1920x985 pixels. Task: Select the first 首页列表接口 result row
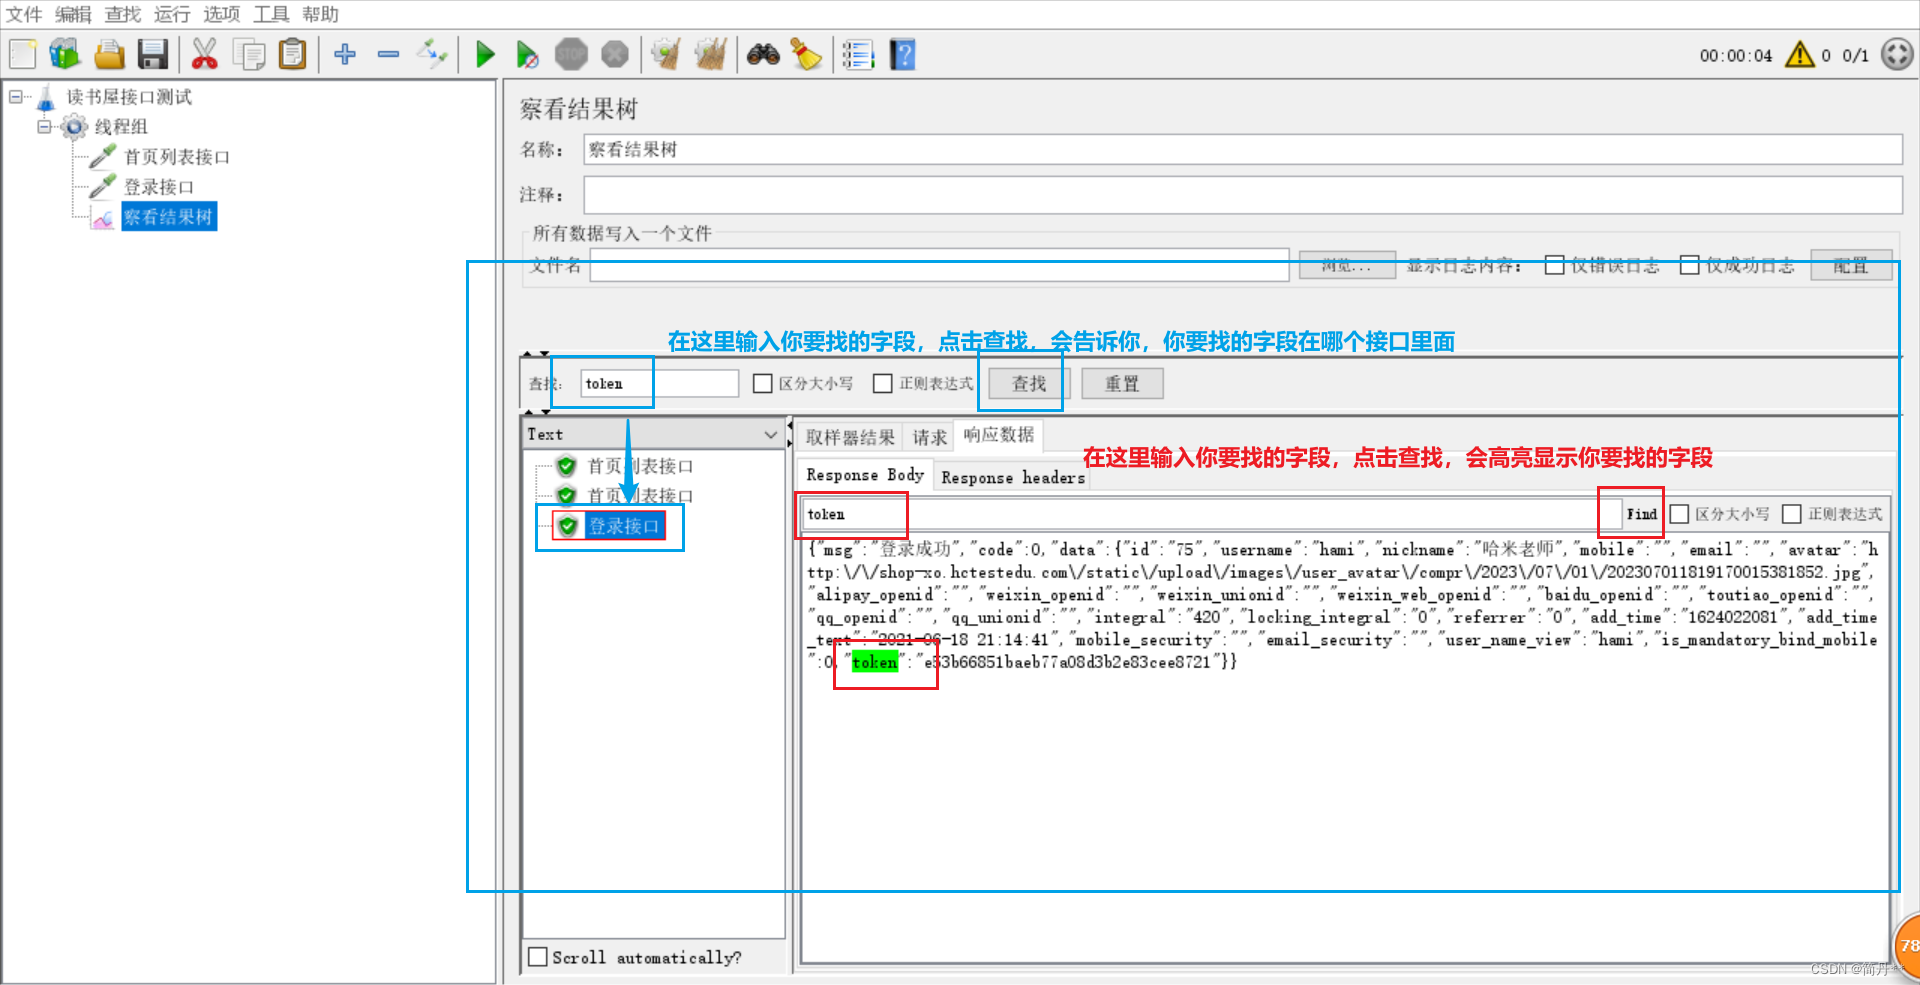tap(640, 466)
